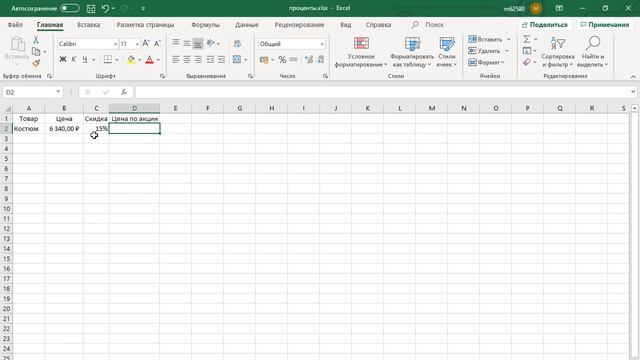Click the red Font Color letter A

[x=149, y=60]
